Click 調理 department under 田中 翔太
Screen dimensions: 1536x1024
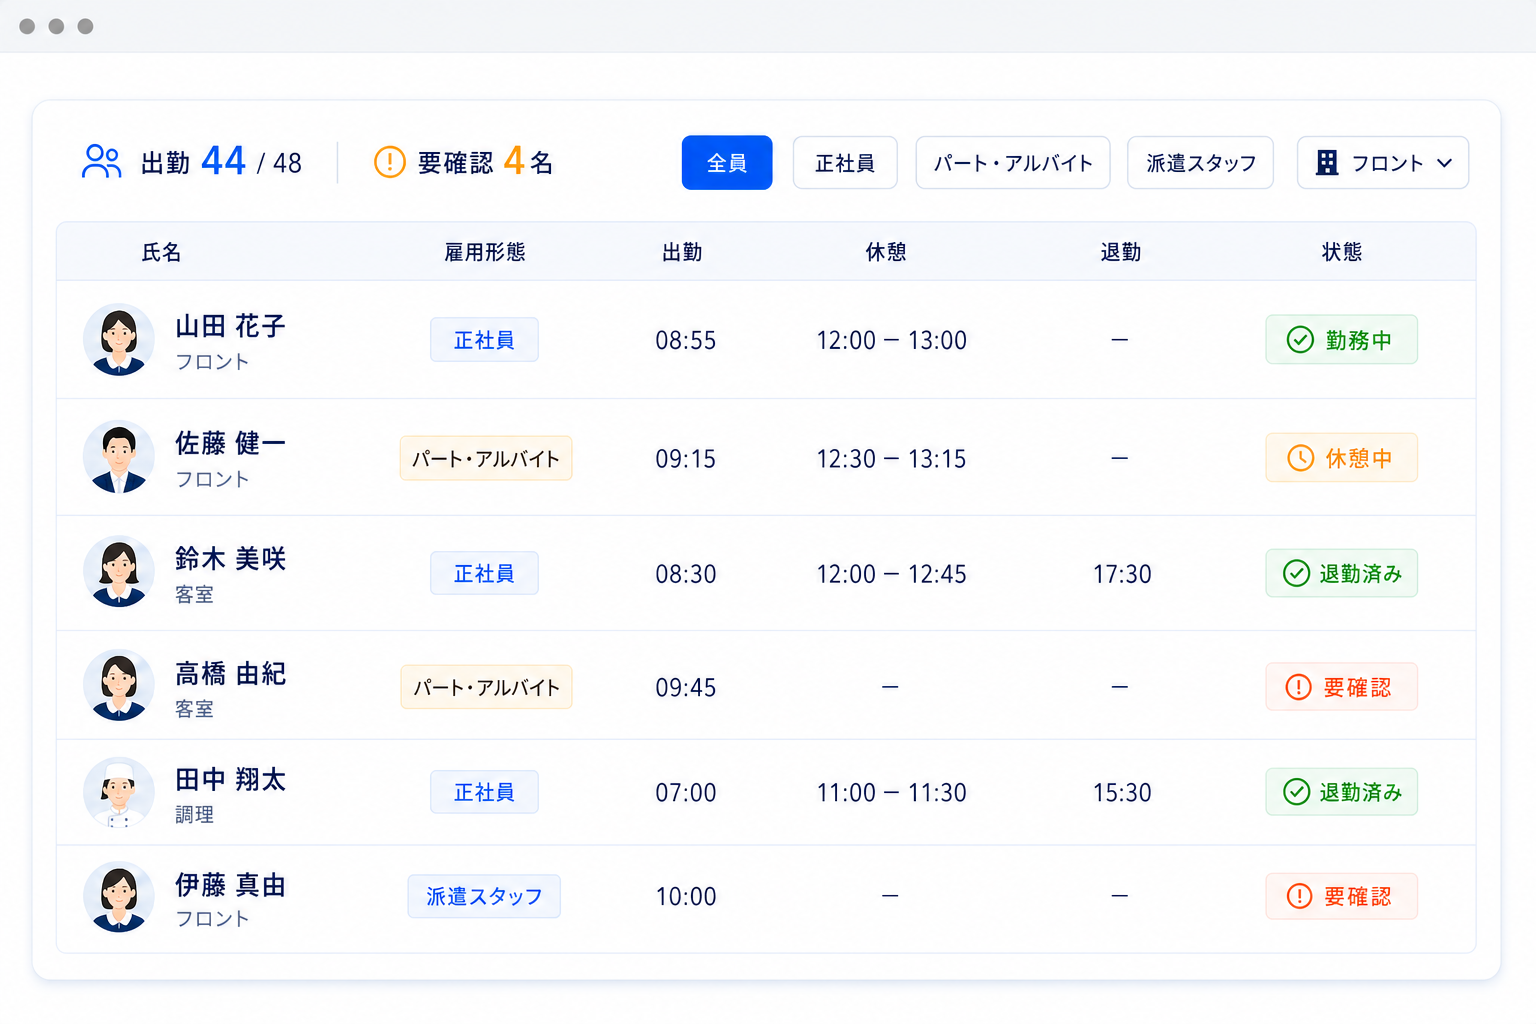(194, 815)
